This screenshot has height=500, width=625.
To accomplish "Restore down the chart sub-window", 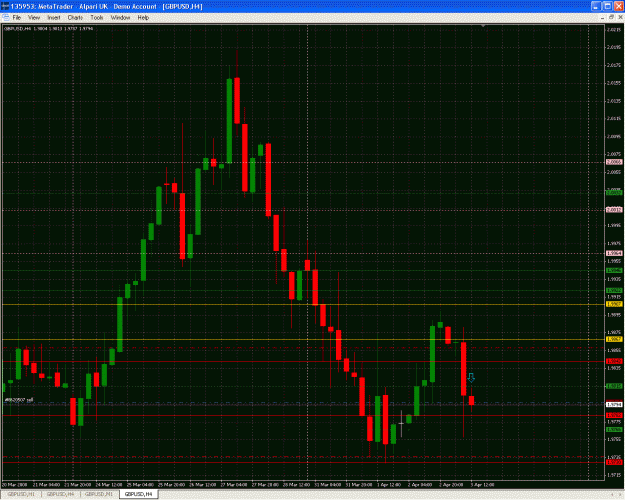I will point(611,18).
